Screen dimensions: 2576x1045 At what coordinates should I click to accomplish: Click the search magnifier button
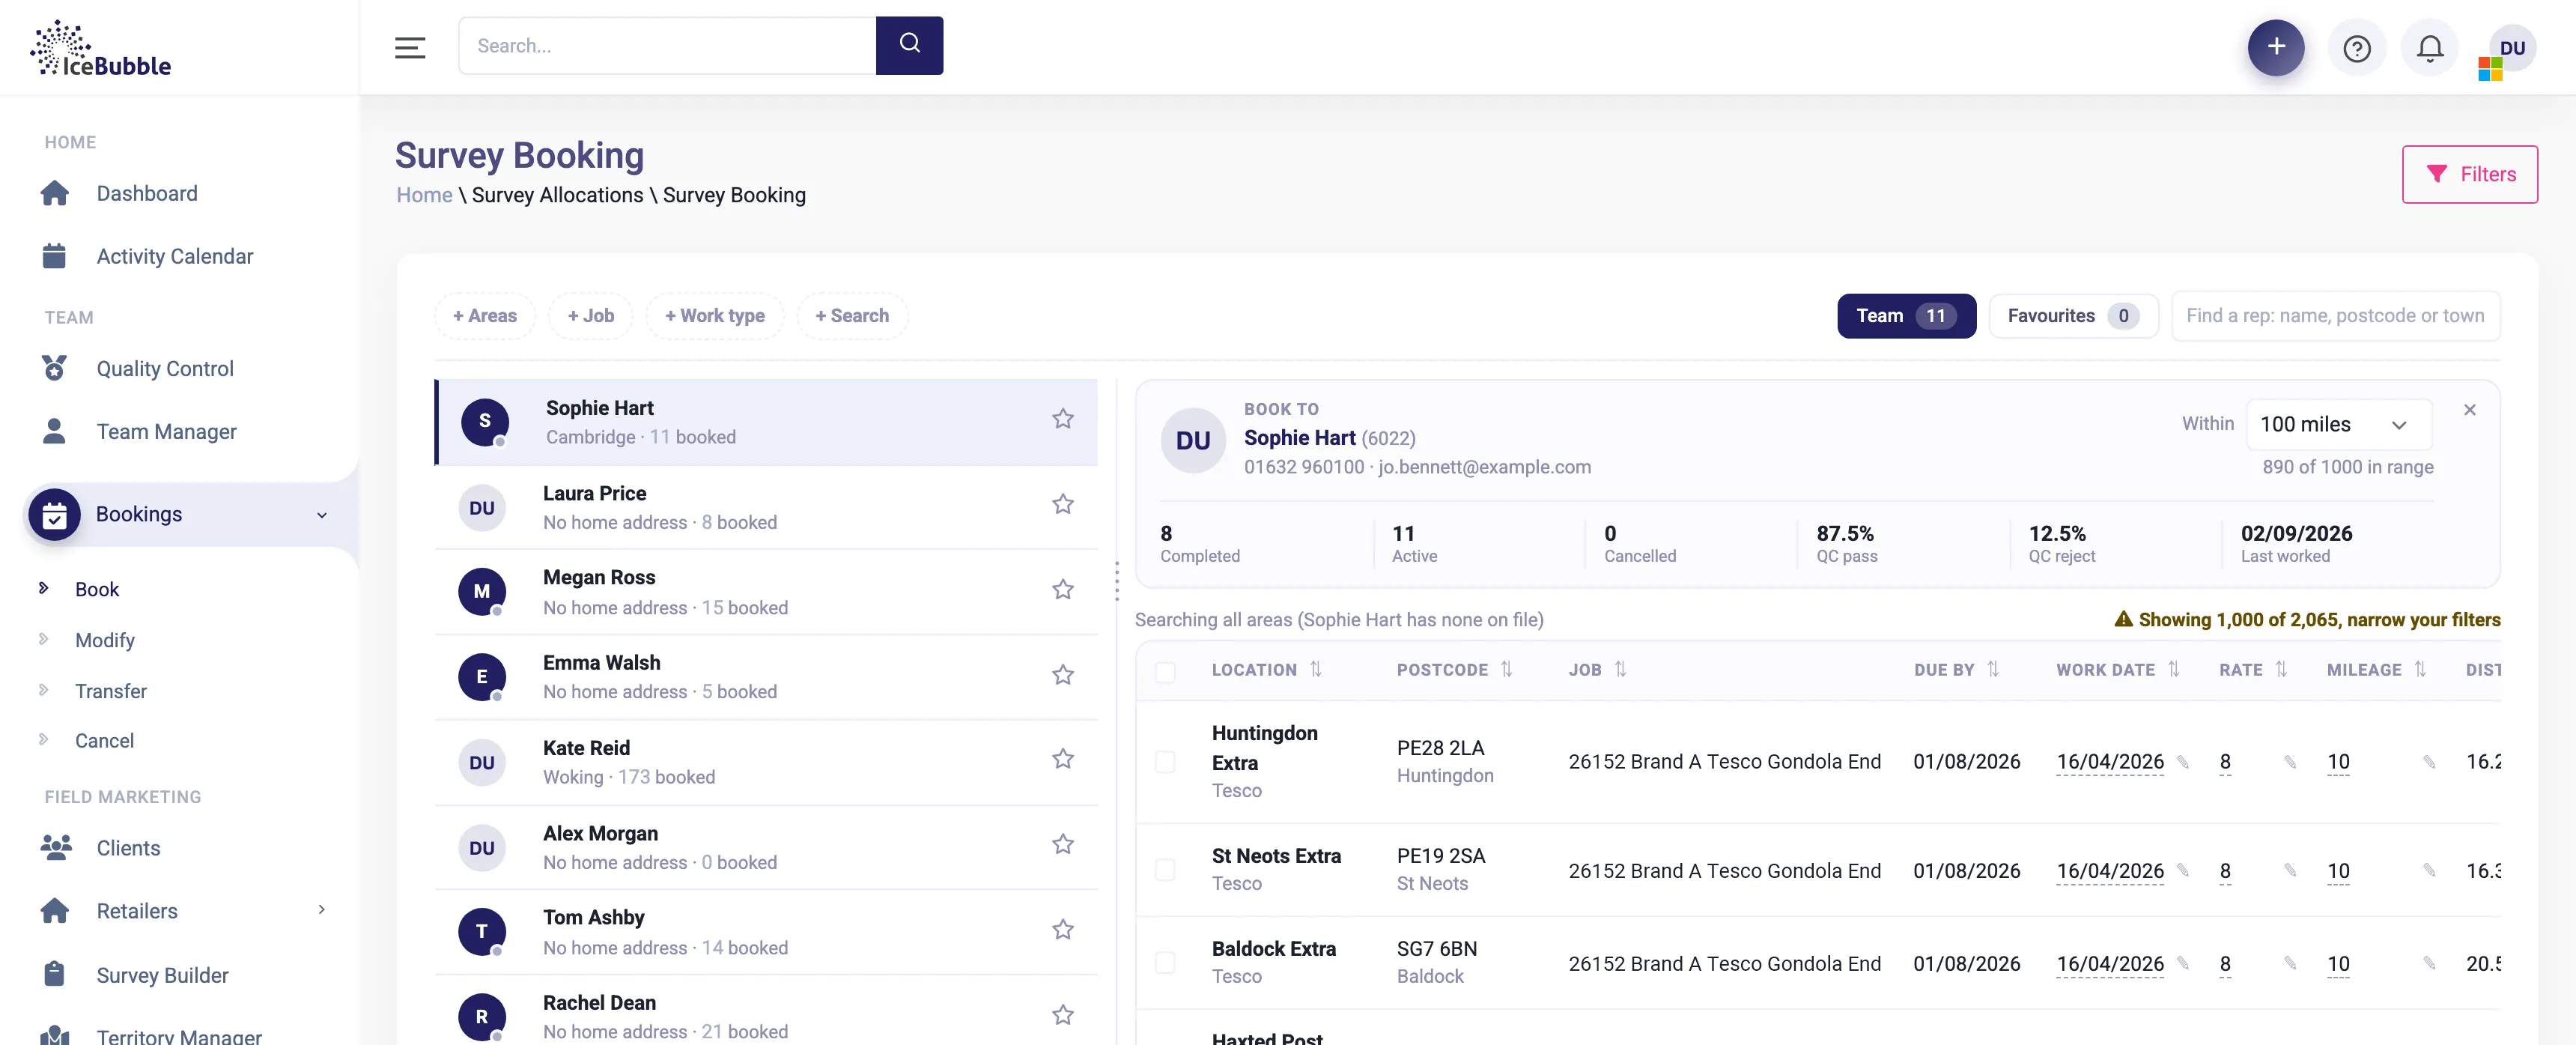(x=909, y=45)
